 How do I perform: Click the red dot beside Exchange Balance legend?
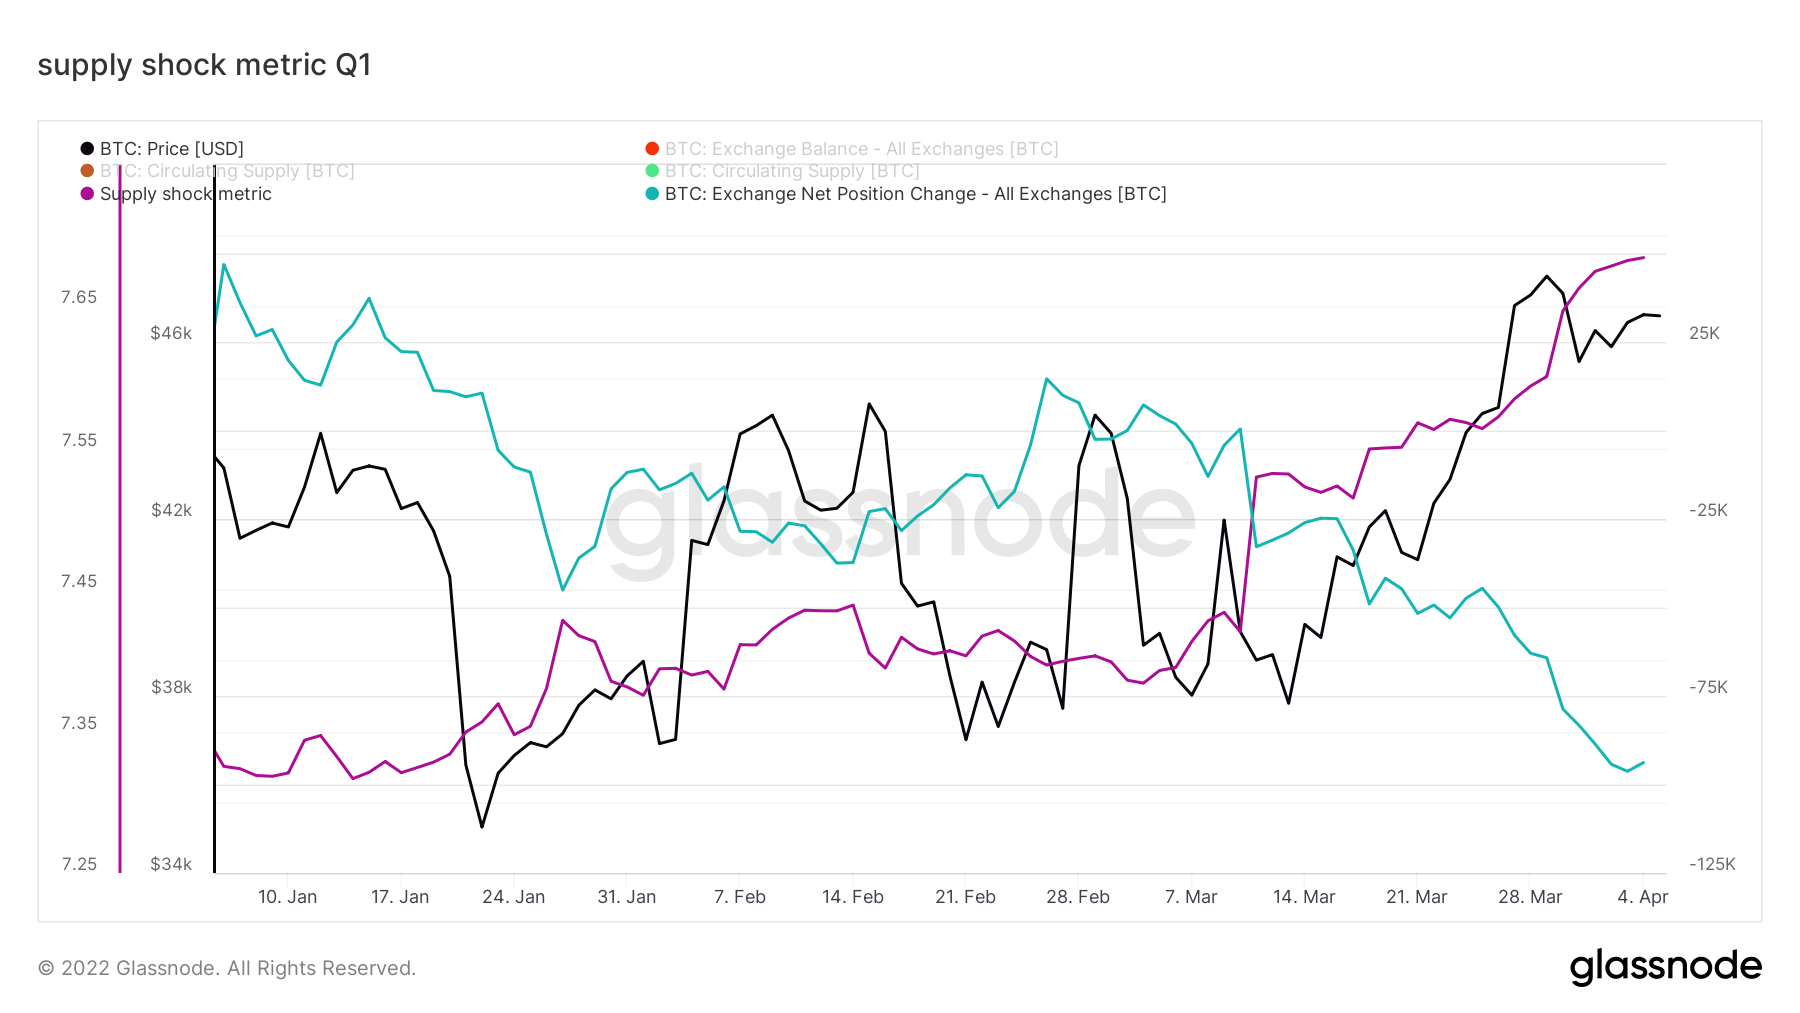click(652, 149)
